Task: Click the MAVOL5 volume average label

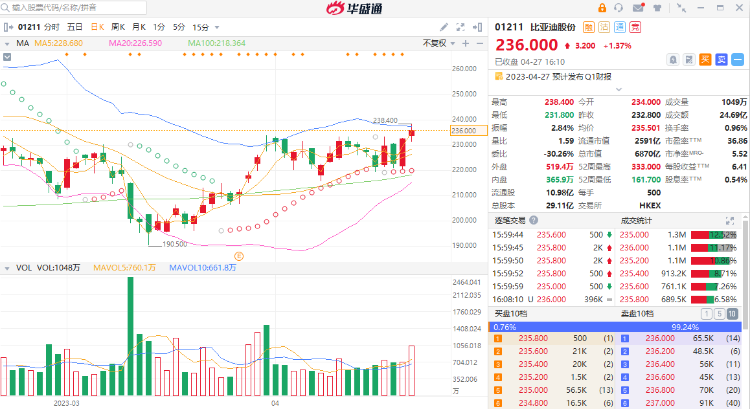Action: [124, 268]
